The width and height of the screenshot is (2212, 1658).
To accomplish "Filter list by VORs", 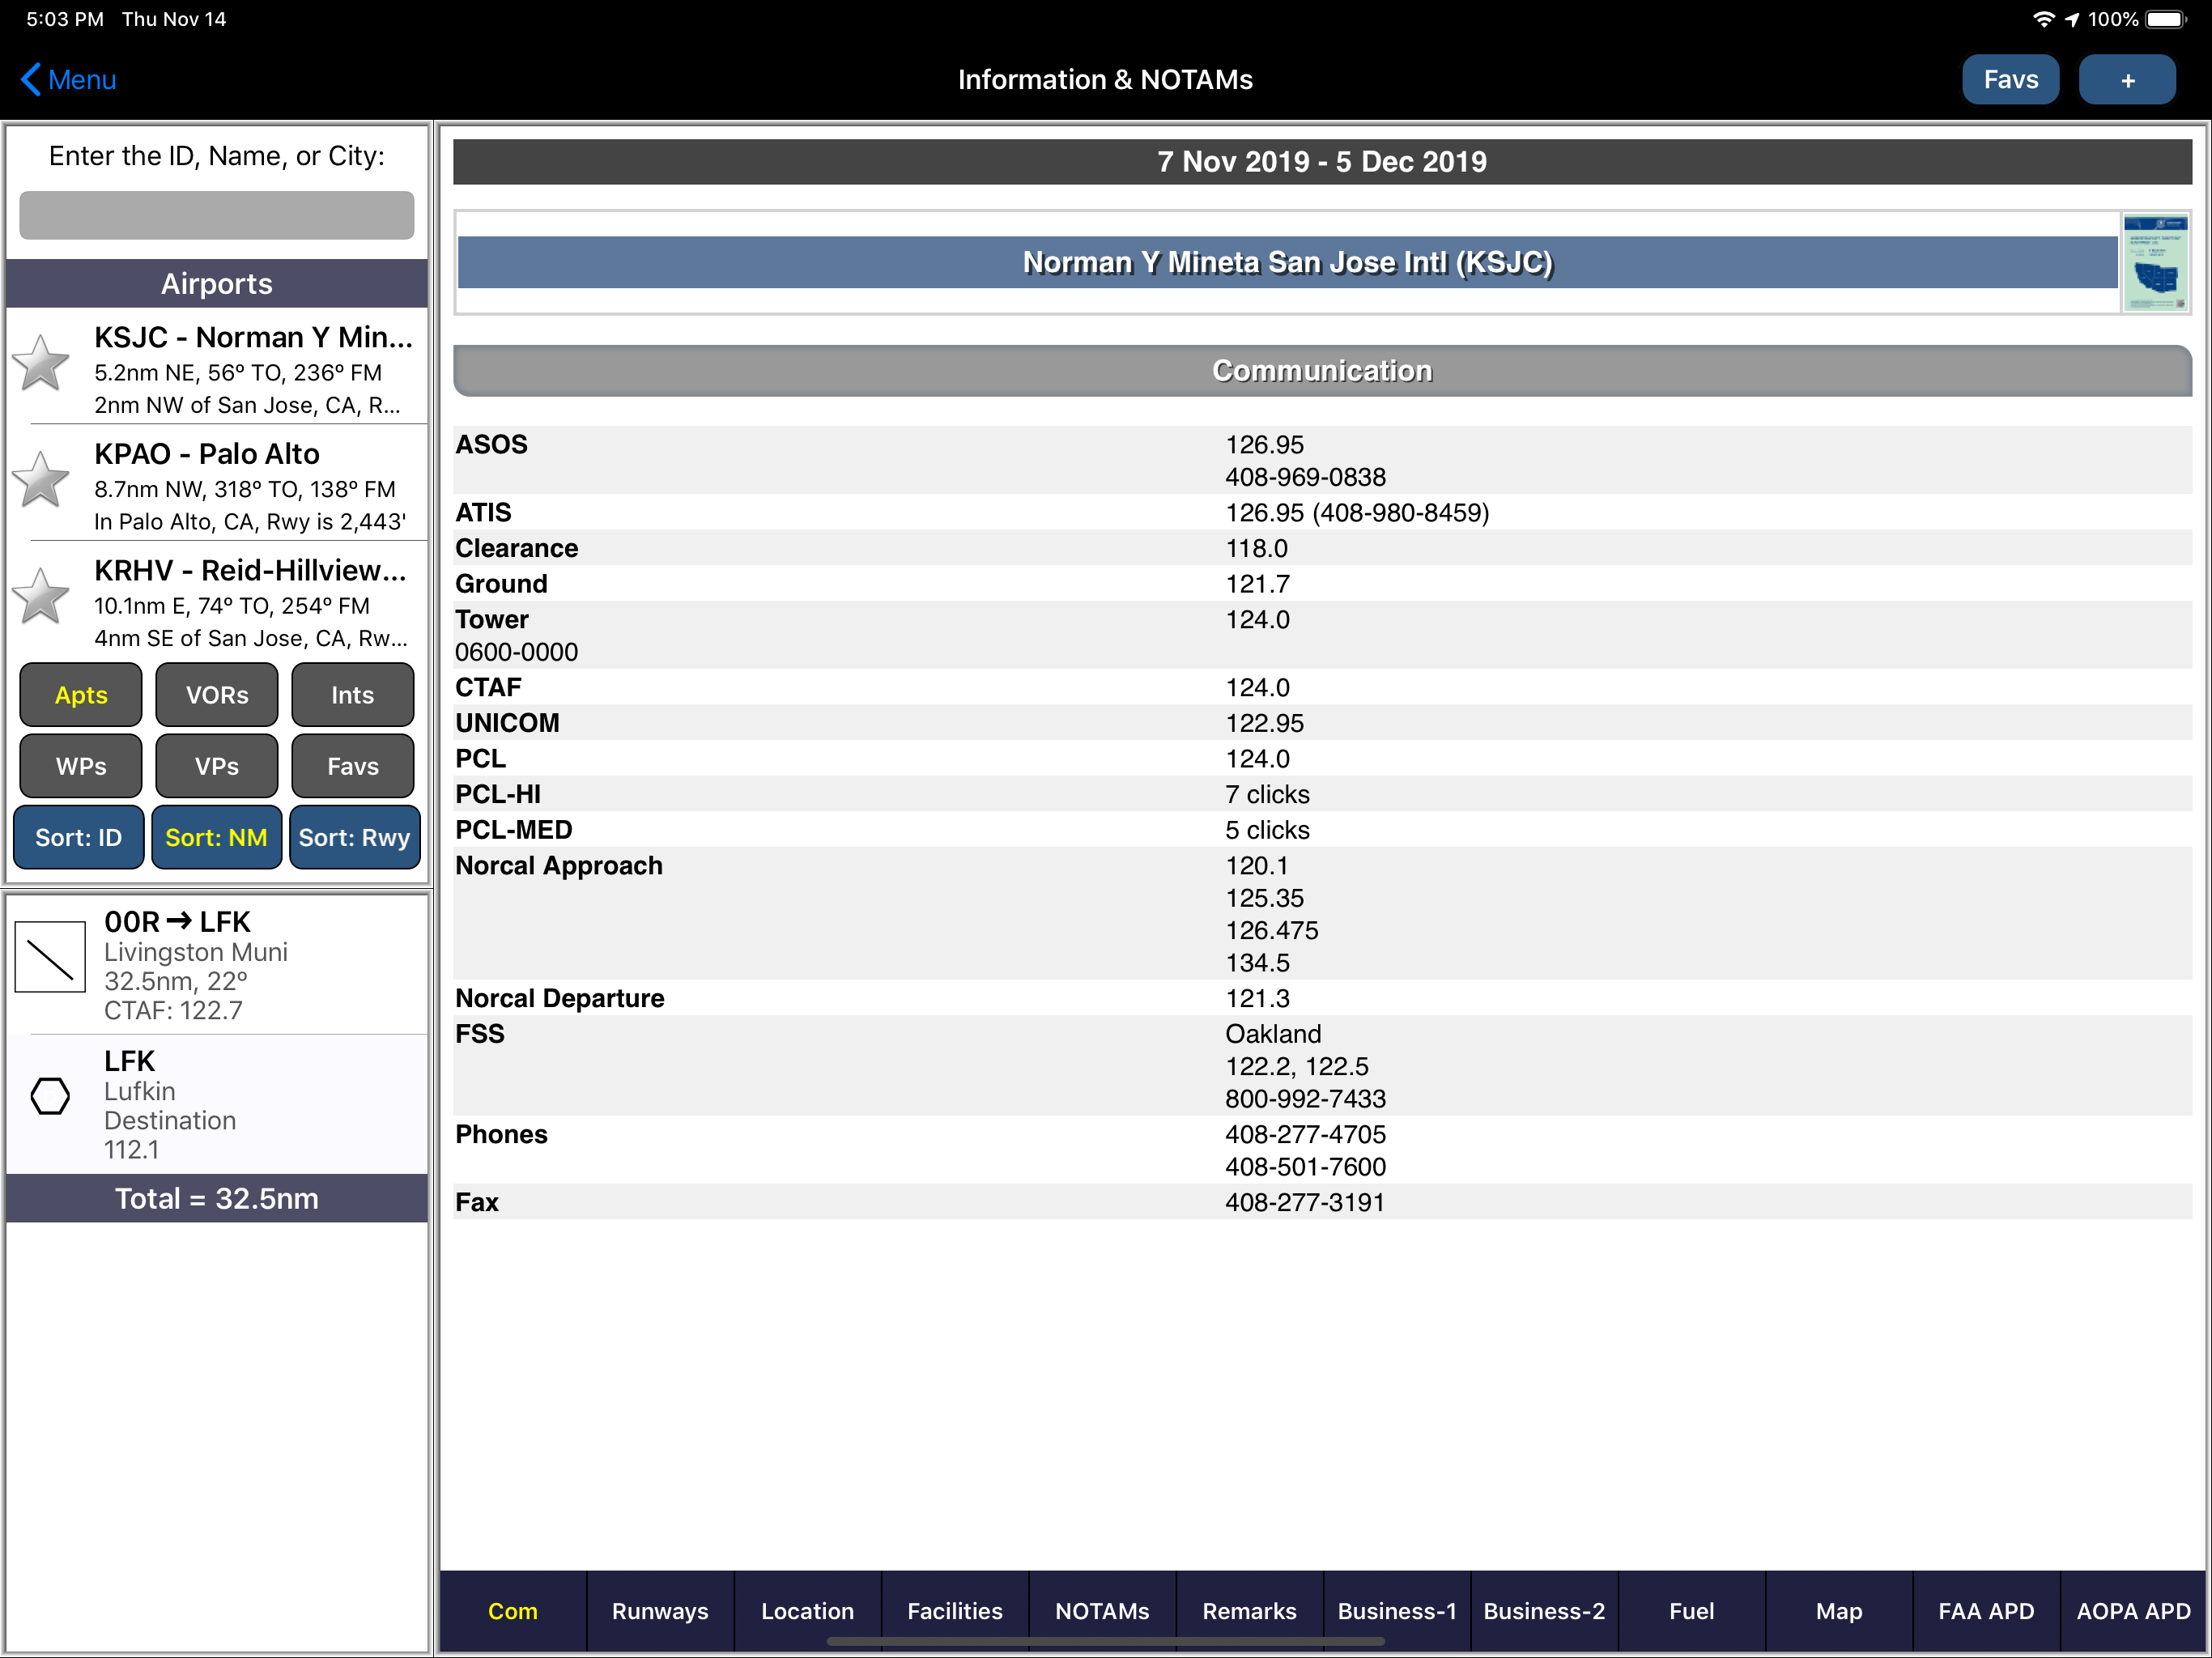I will [217, 695].
